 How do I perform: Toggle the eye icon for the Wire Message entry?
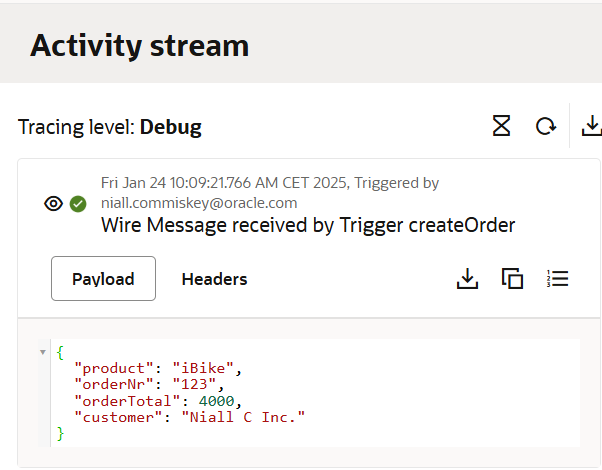[x=53, y=204]
